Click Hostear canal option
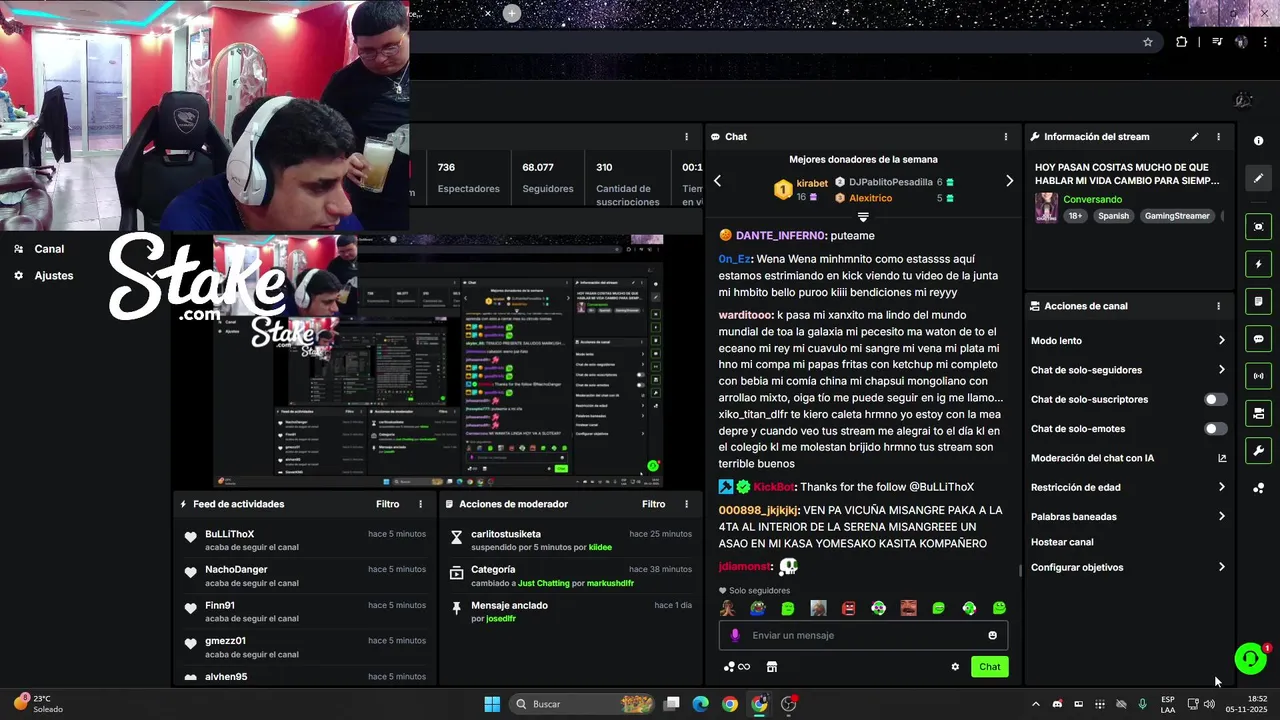This screenshot has height=720, width=1280. pos(1062,542)
